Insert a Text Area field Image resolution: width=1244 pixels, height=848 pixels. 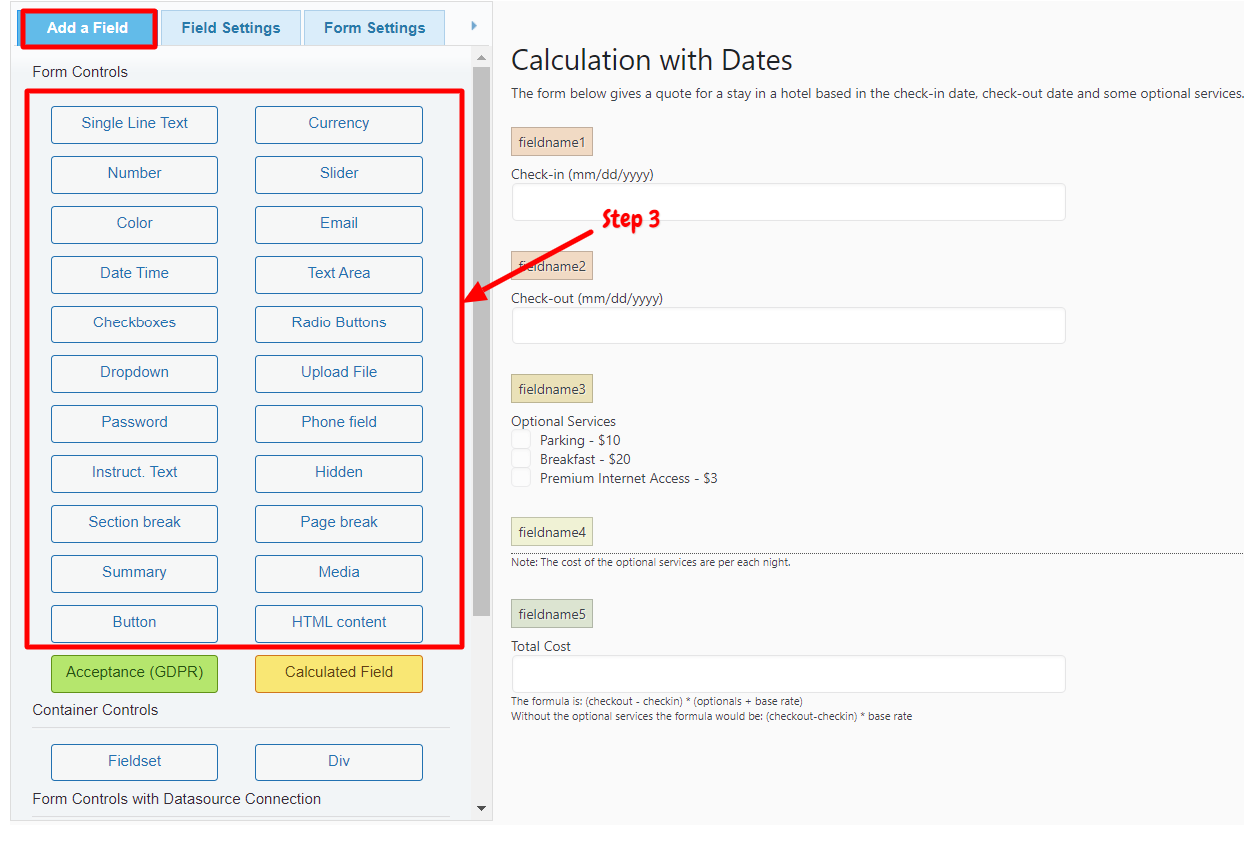[x=339, y=274]
